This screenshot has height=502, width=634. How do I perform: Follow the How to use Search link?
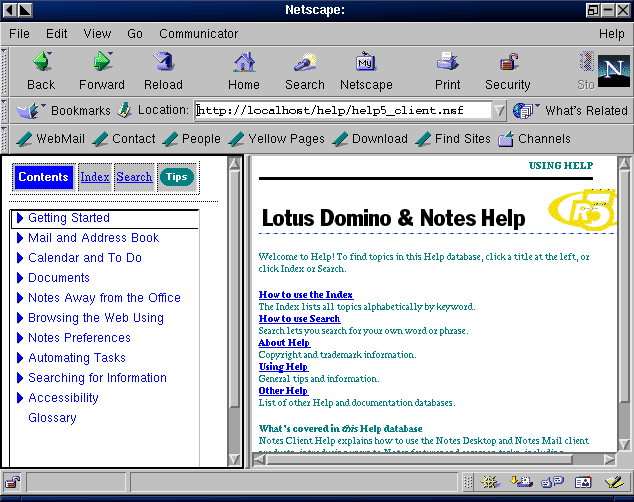click(299, 318)
